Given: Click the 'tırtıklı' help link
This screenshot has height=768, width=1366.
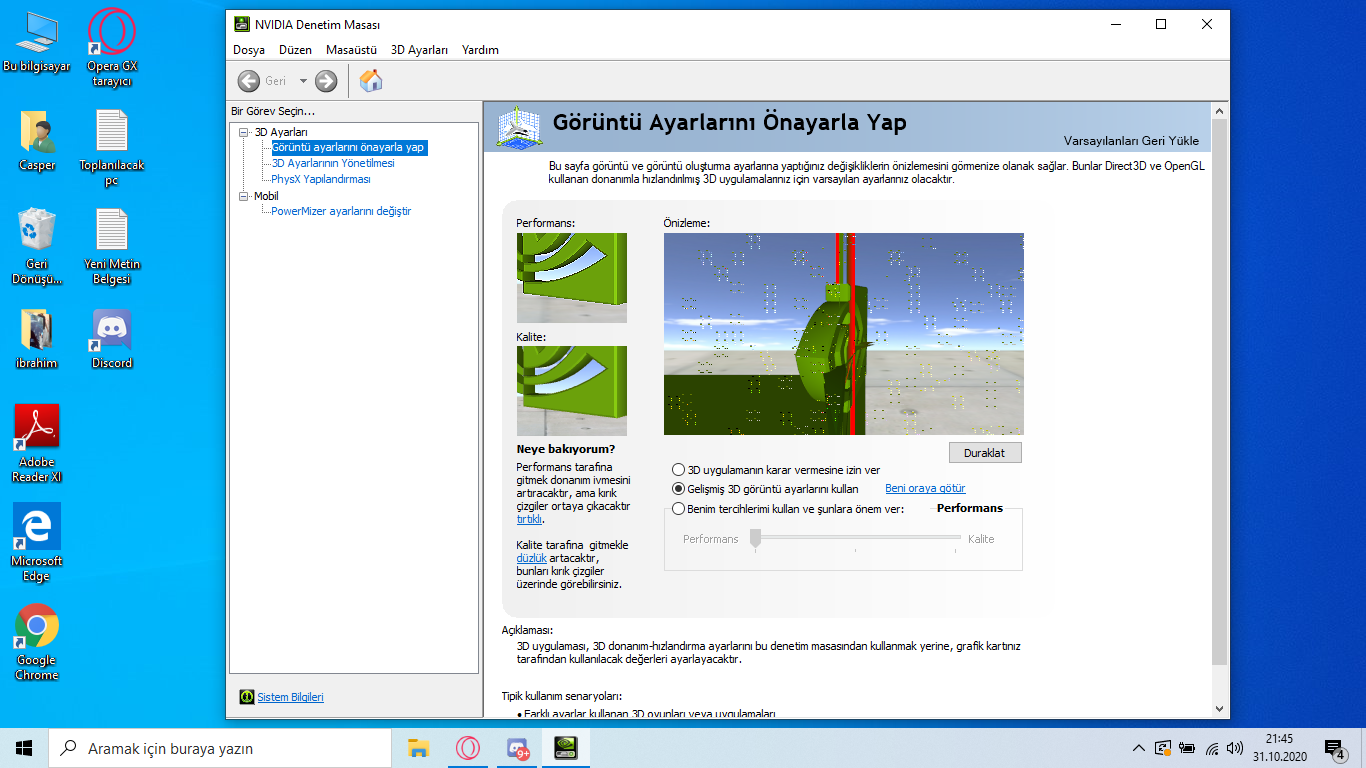Looking at the screenshot, I should 529,520.
